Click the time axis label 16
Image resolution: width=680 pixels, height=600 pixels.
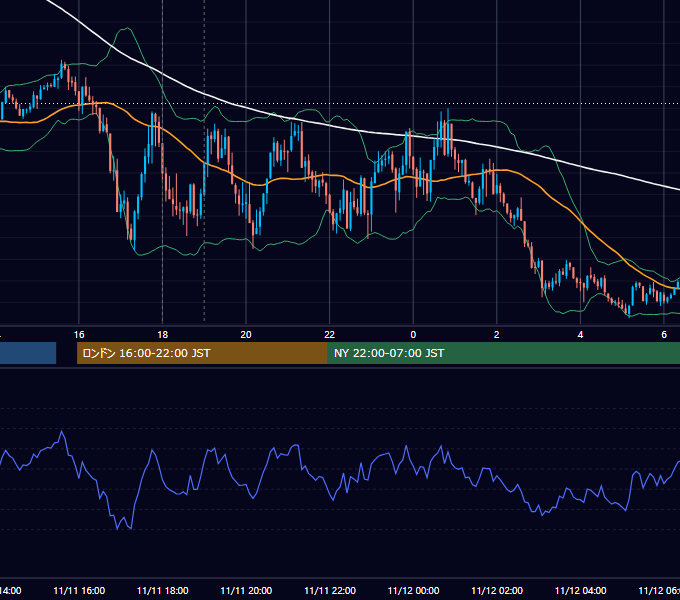pyautogui.click(x=79, y=335)
